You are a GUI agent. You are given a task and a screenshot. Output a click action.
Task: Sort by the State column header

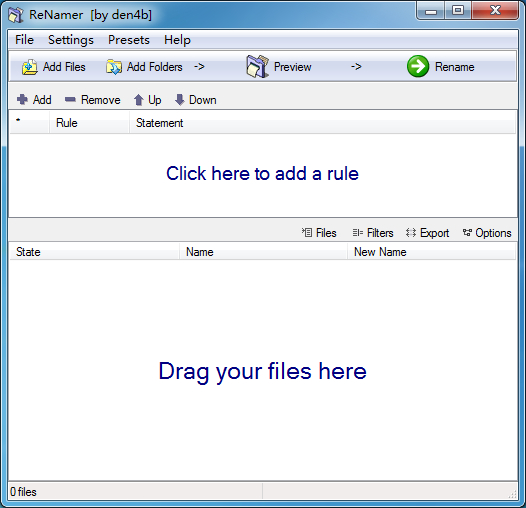(x=94, y=252)
